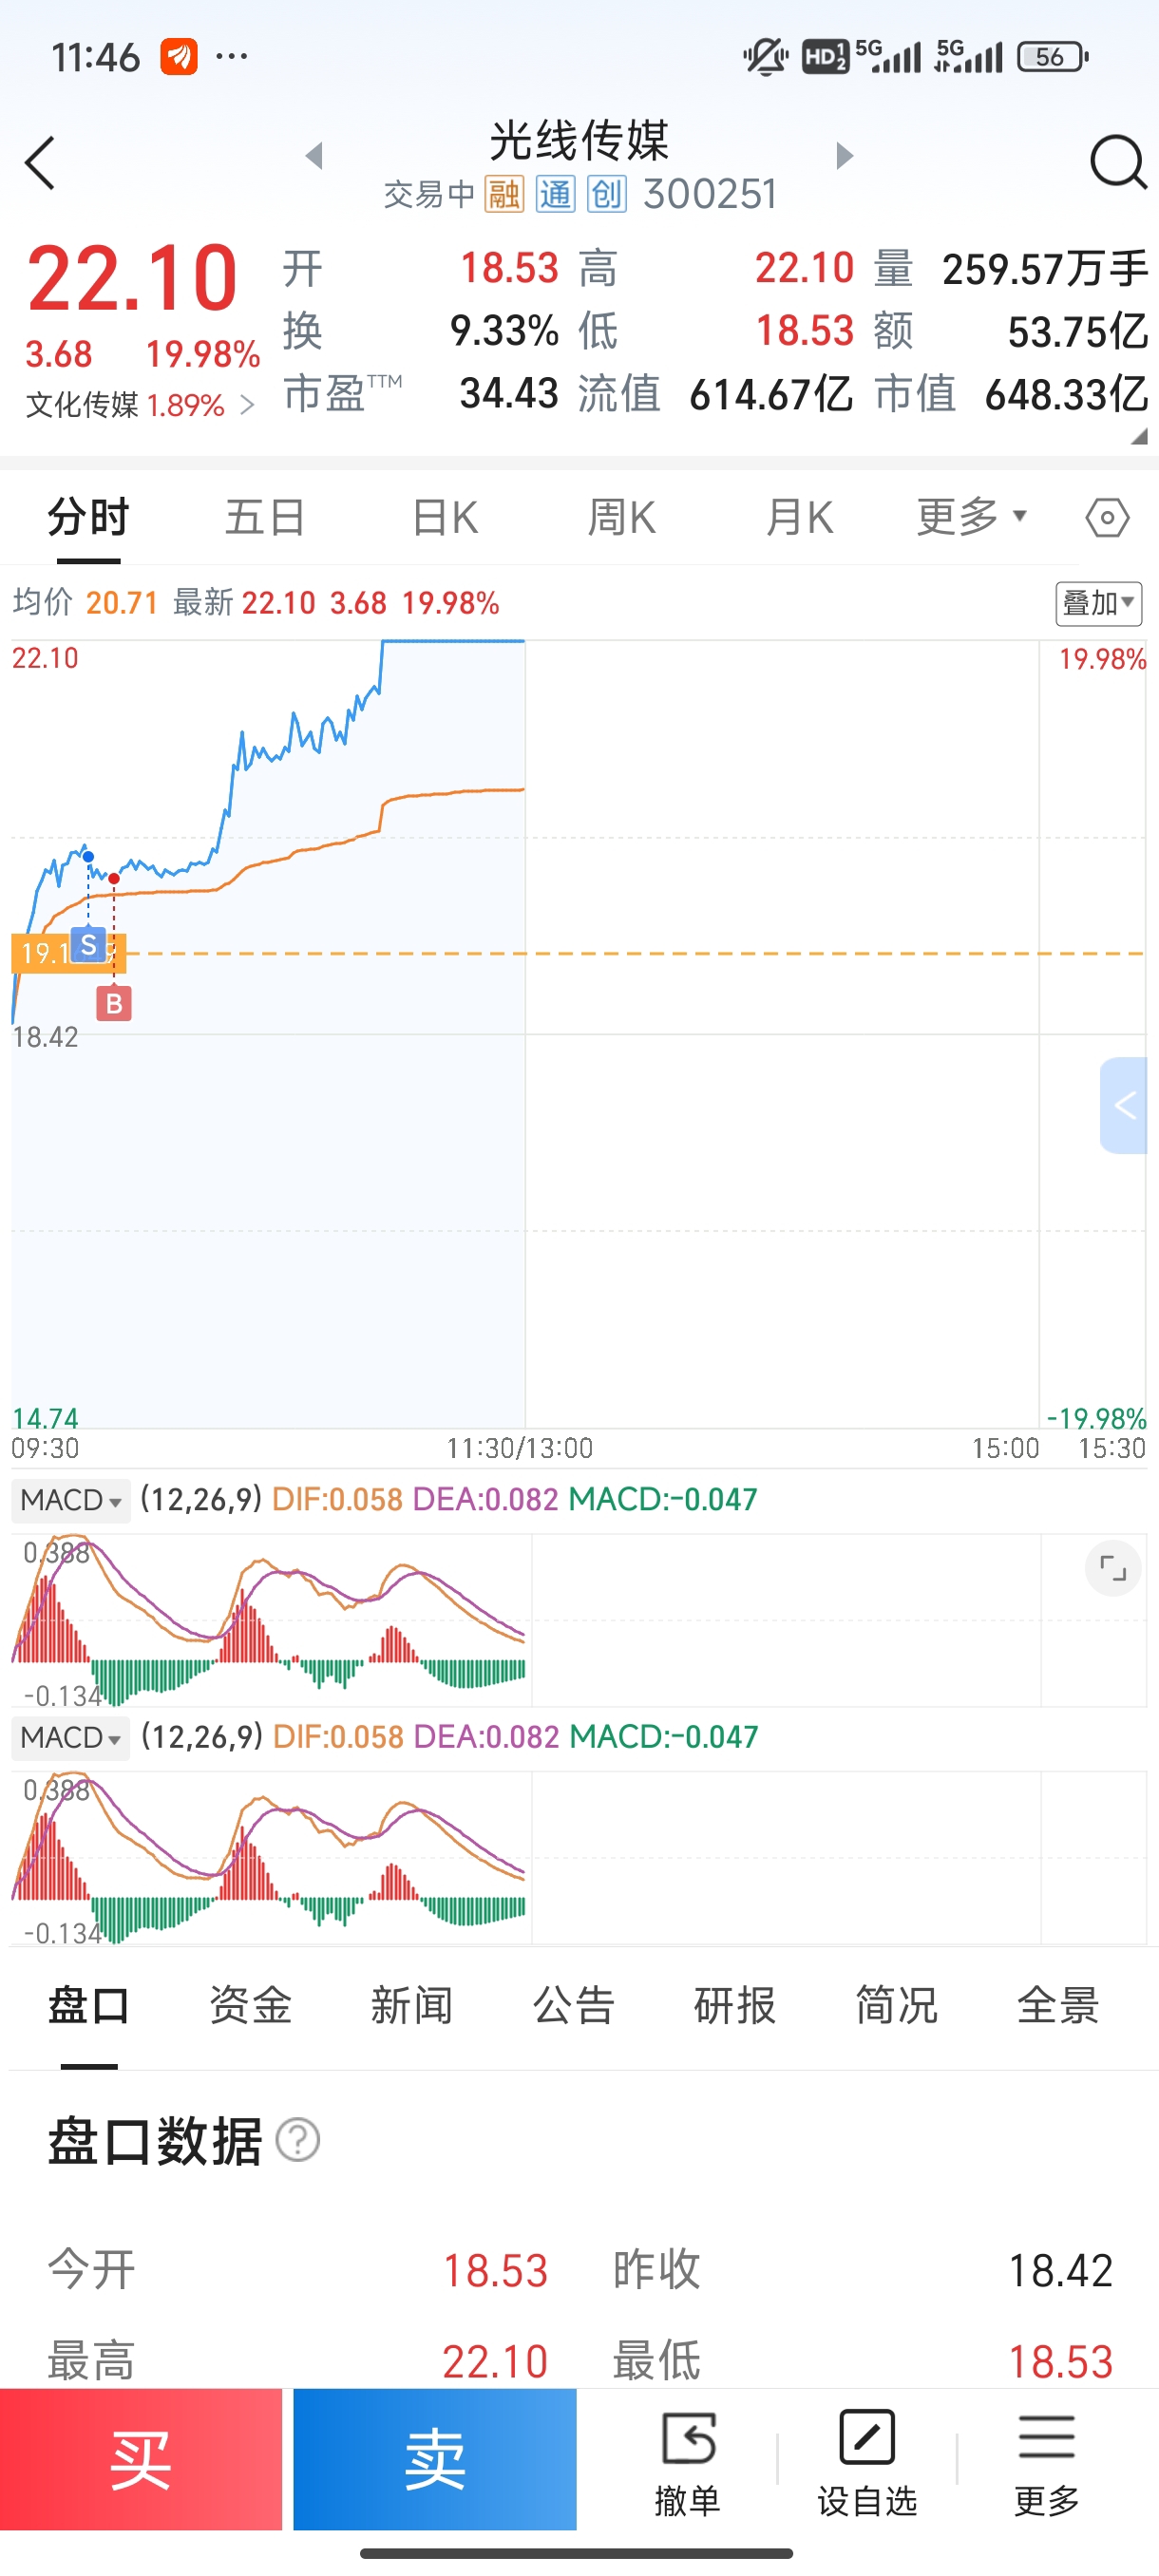Tap the 昨收 18.42 value

pyautogui.click(x=1060, y=2270)
